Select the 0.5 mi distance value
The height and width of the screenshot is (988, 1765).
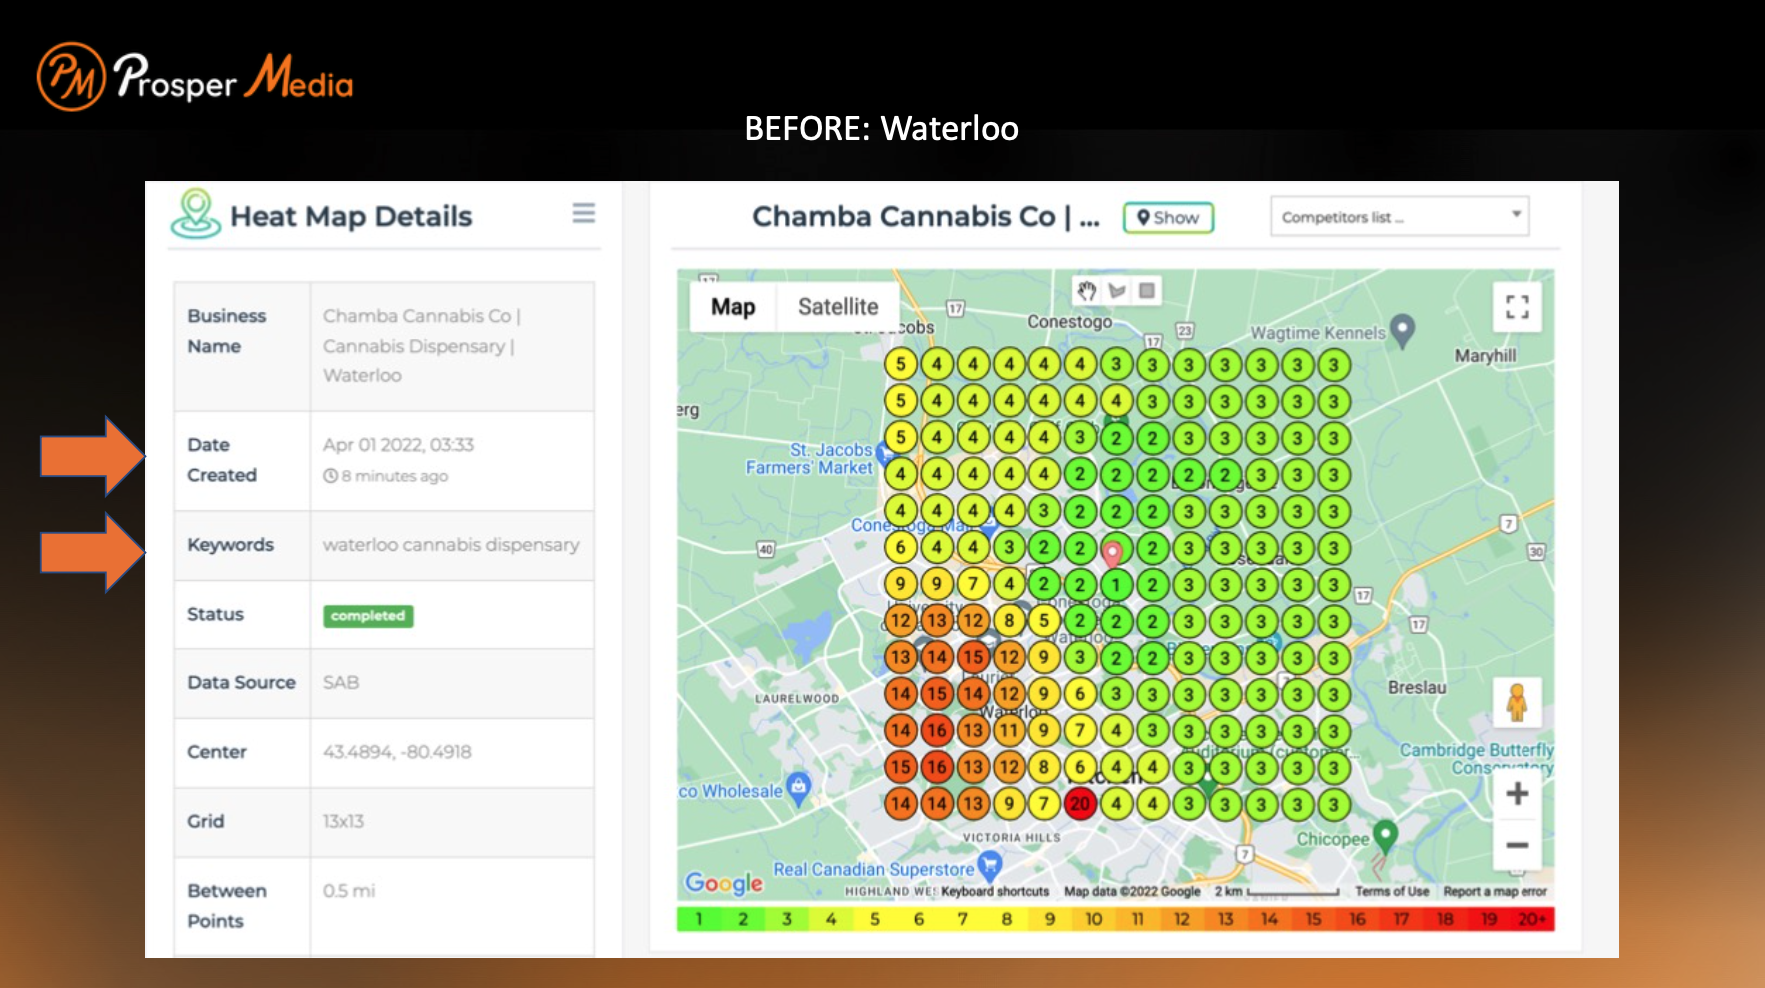tap(349, 891)
